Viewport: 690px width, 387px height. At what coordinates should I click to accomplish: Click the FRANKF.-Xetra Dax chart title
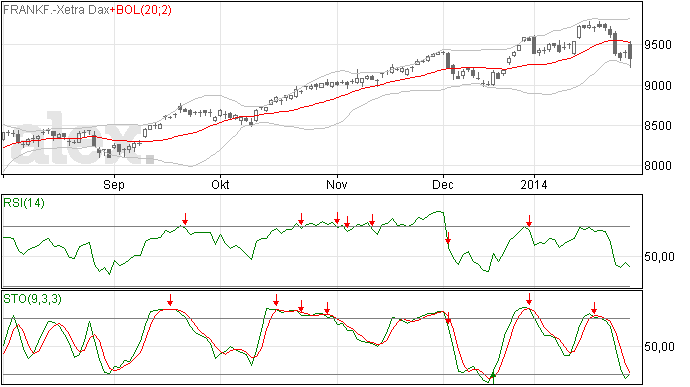tap(56, 10)
